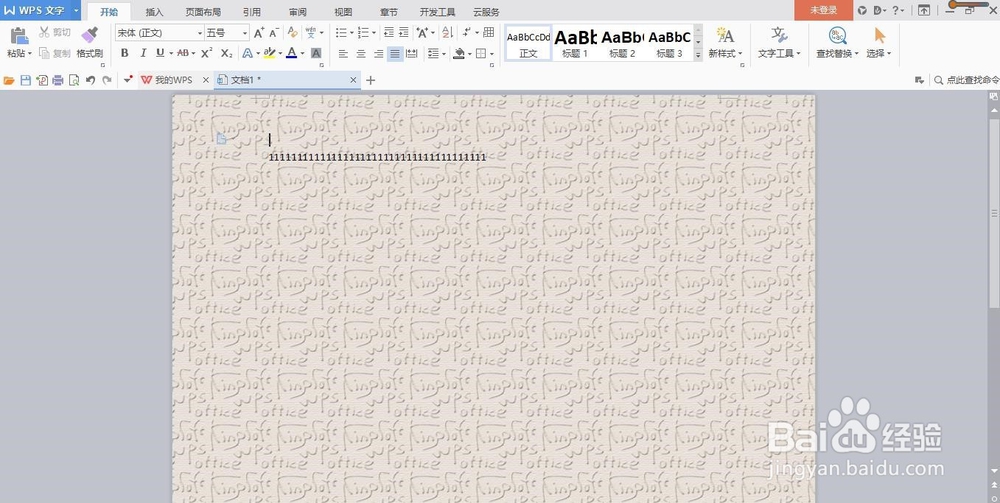Decrease font size with A- icon
Viewport: 1000px width, 503px height.
tap(274, 33)
